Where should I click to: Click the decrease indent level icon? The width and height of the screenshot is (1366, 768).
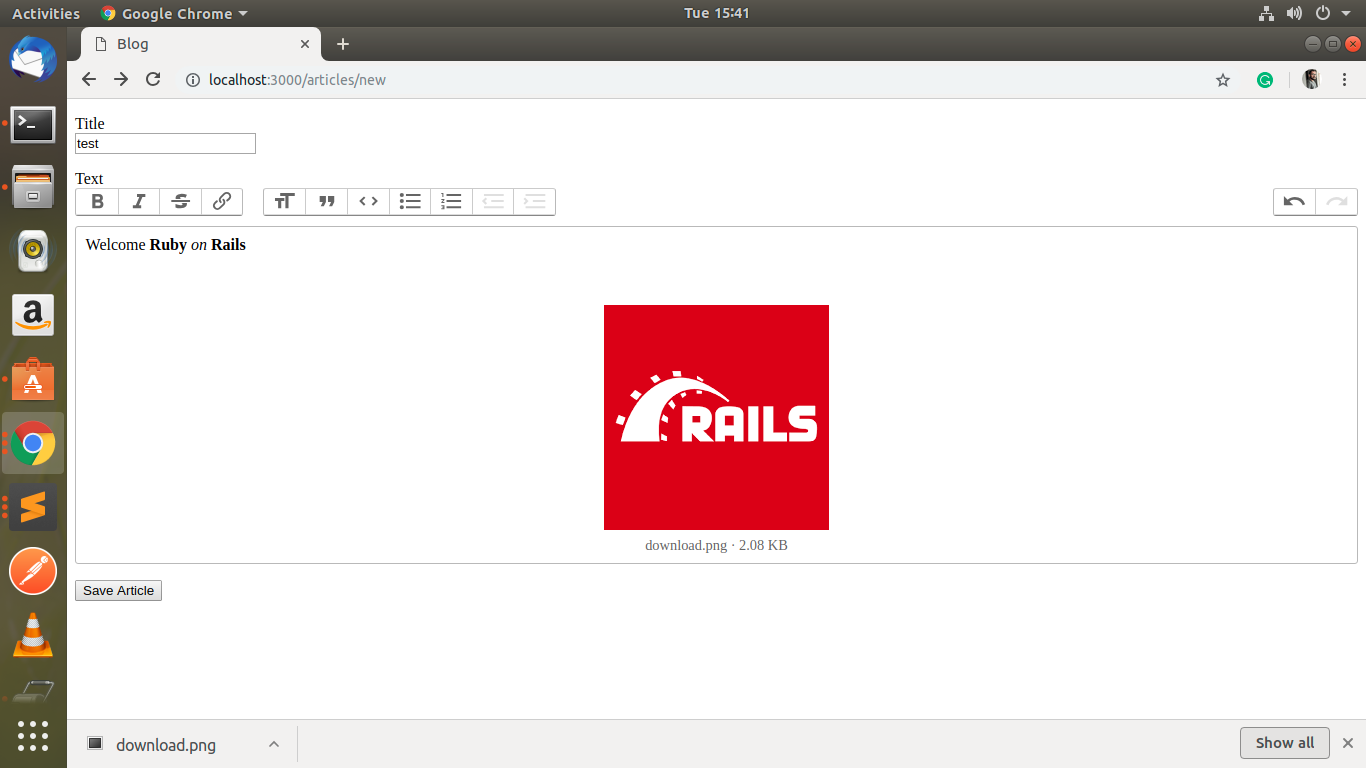click(493, 202)
